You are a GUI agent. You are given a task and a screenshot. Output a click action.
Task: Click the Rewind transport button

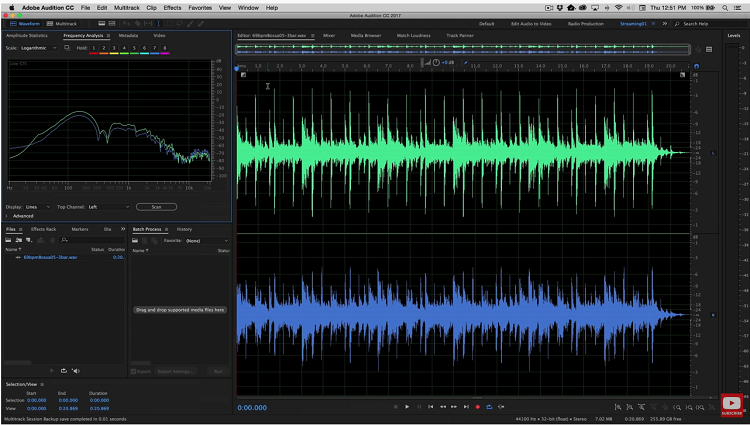pyautogui.click(x=443, y=407)
